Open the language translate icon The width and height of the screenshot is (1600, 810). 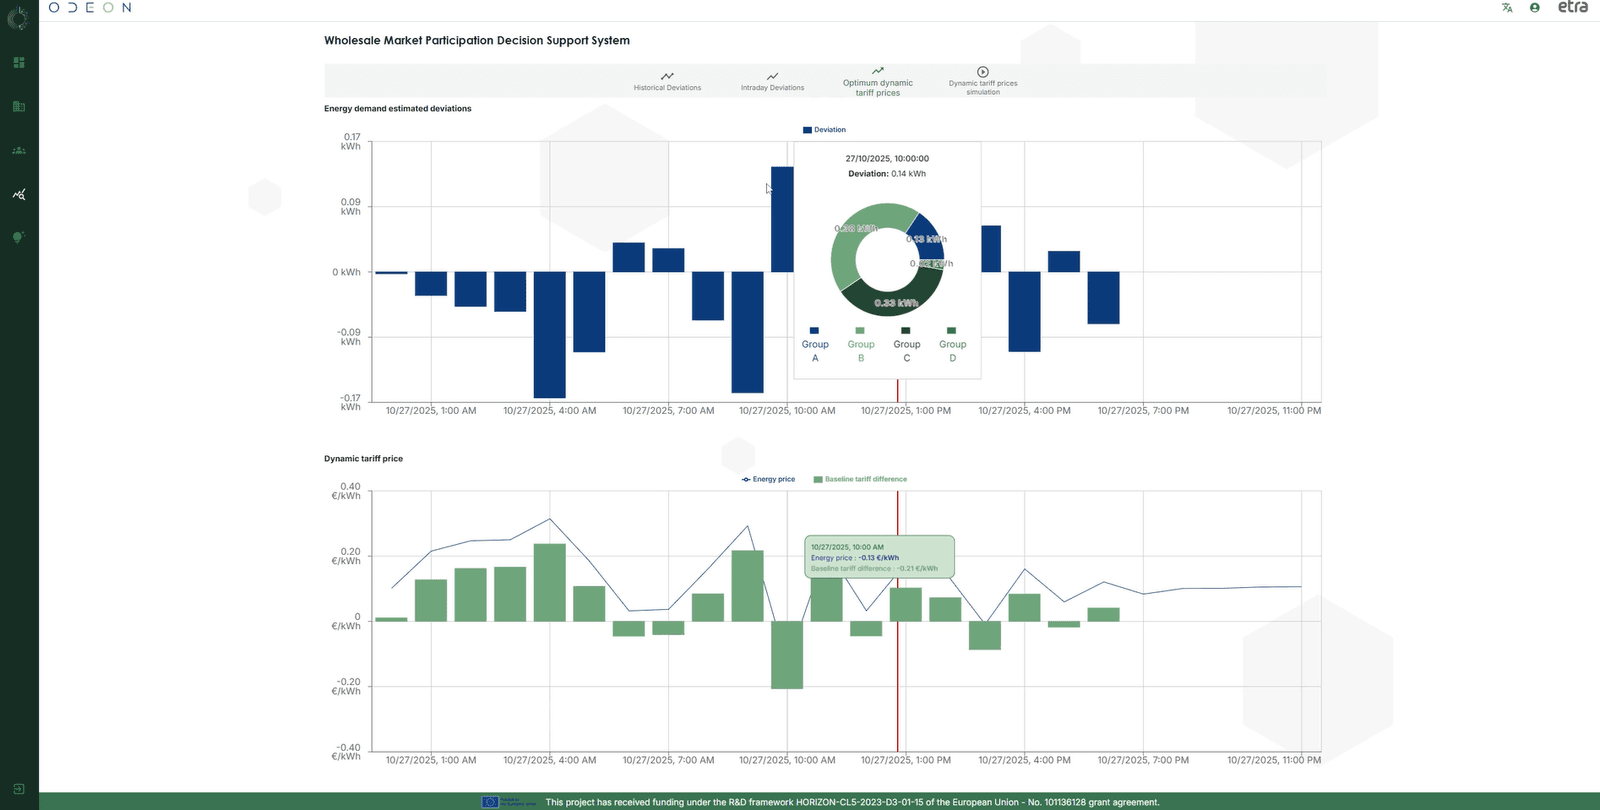1507,8
